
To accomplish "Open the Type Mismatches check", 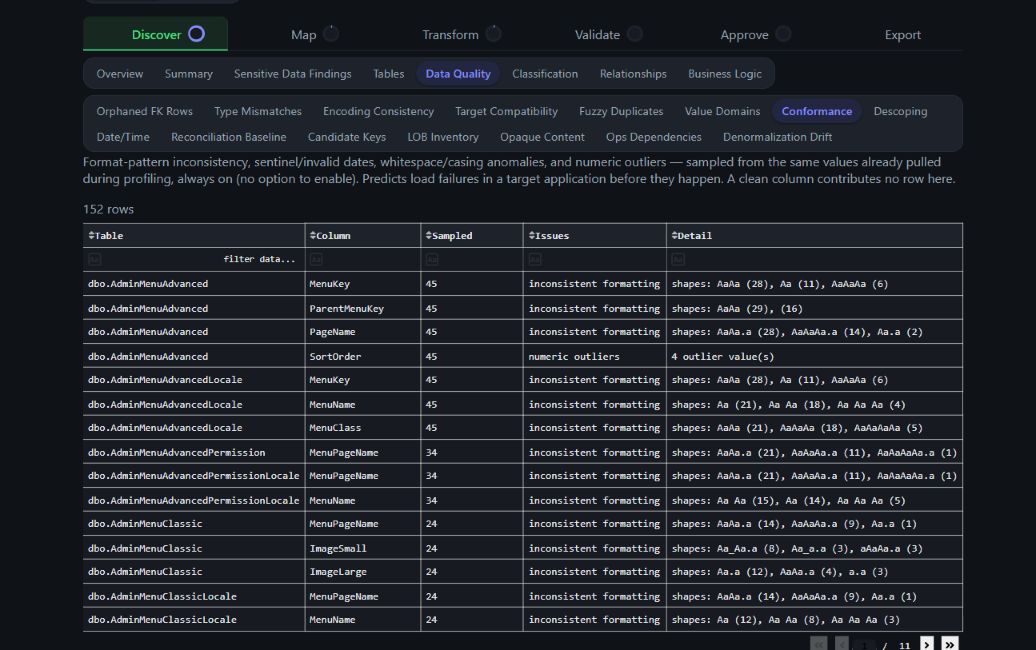I will coord(258,112).
